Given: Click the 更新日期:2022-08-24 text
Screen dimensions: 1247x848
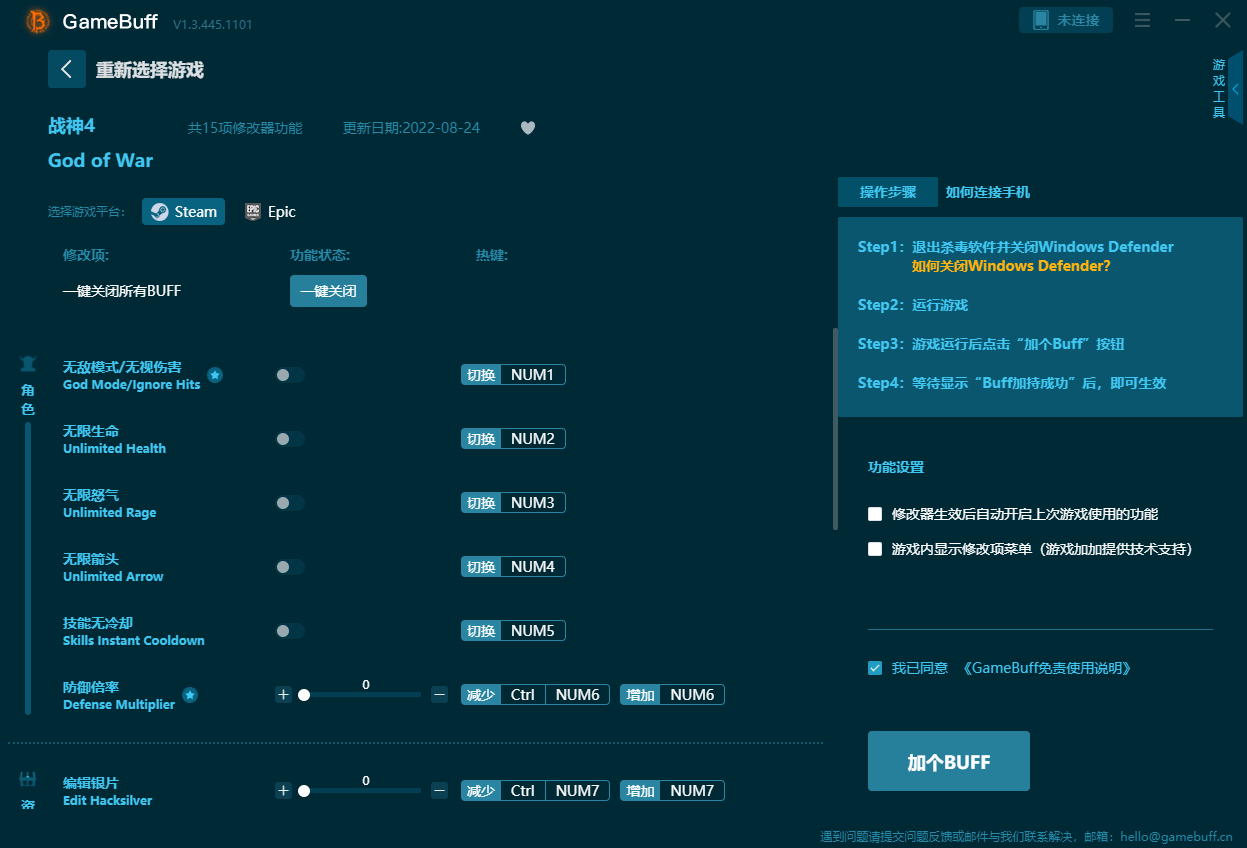Looking at the screenshot, I should point(411,128).
